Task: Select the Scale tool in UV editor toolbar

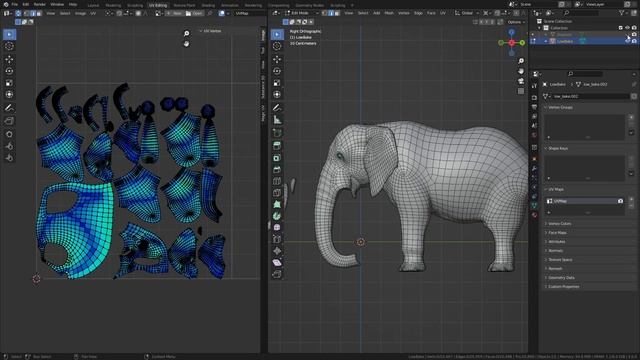Action: [9, 83]
